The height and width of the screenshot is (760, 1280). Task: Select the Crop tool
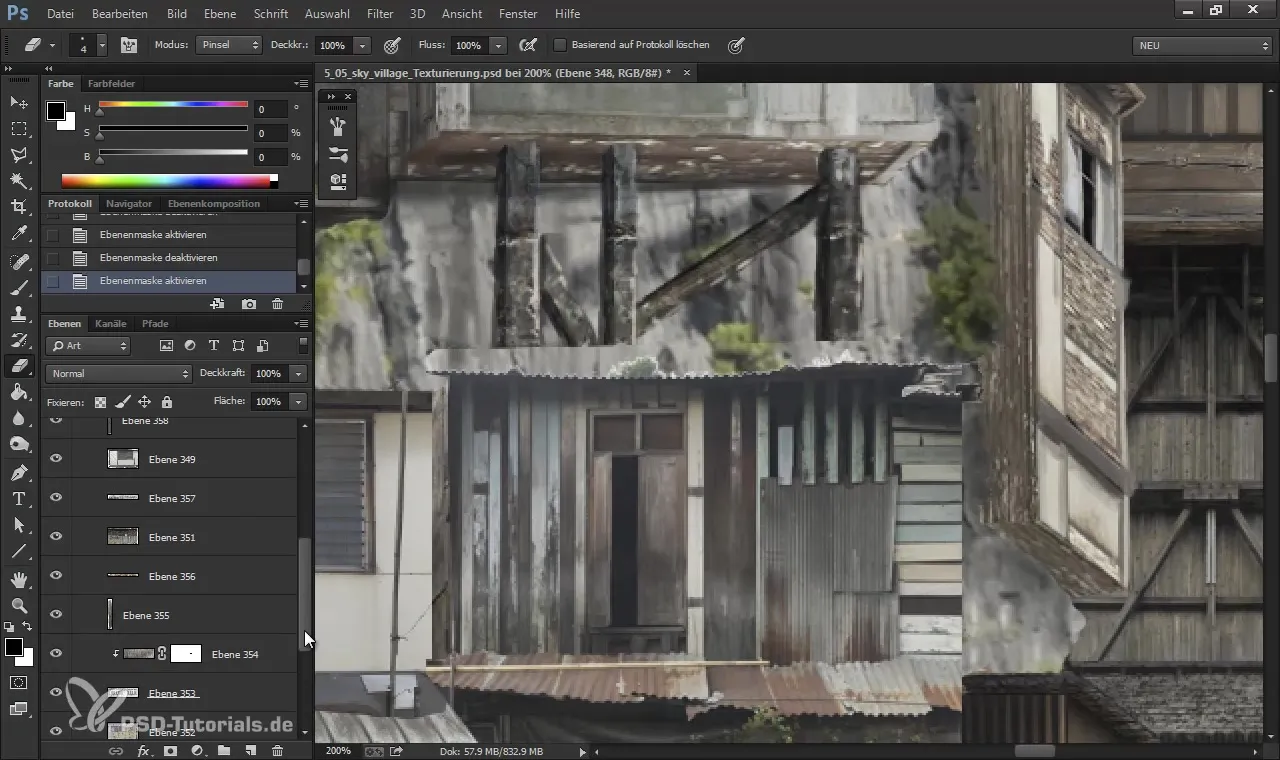[x=19, y=206]
